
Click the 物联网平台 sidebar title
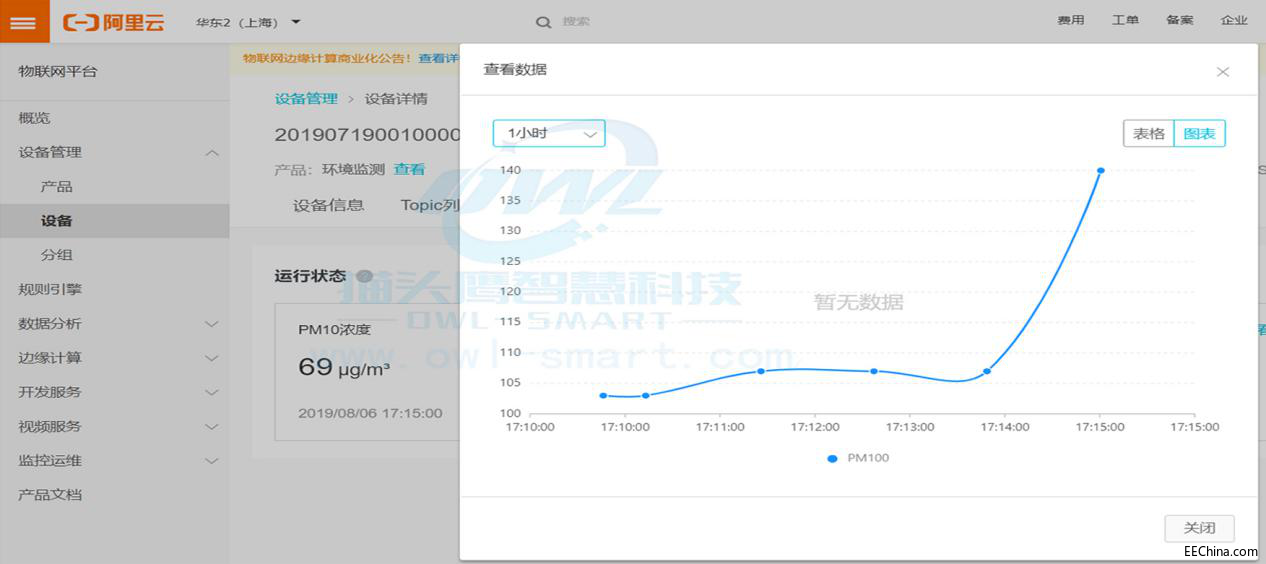(x=58, y=71)
